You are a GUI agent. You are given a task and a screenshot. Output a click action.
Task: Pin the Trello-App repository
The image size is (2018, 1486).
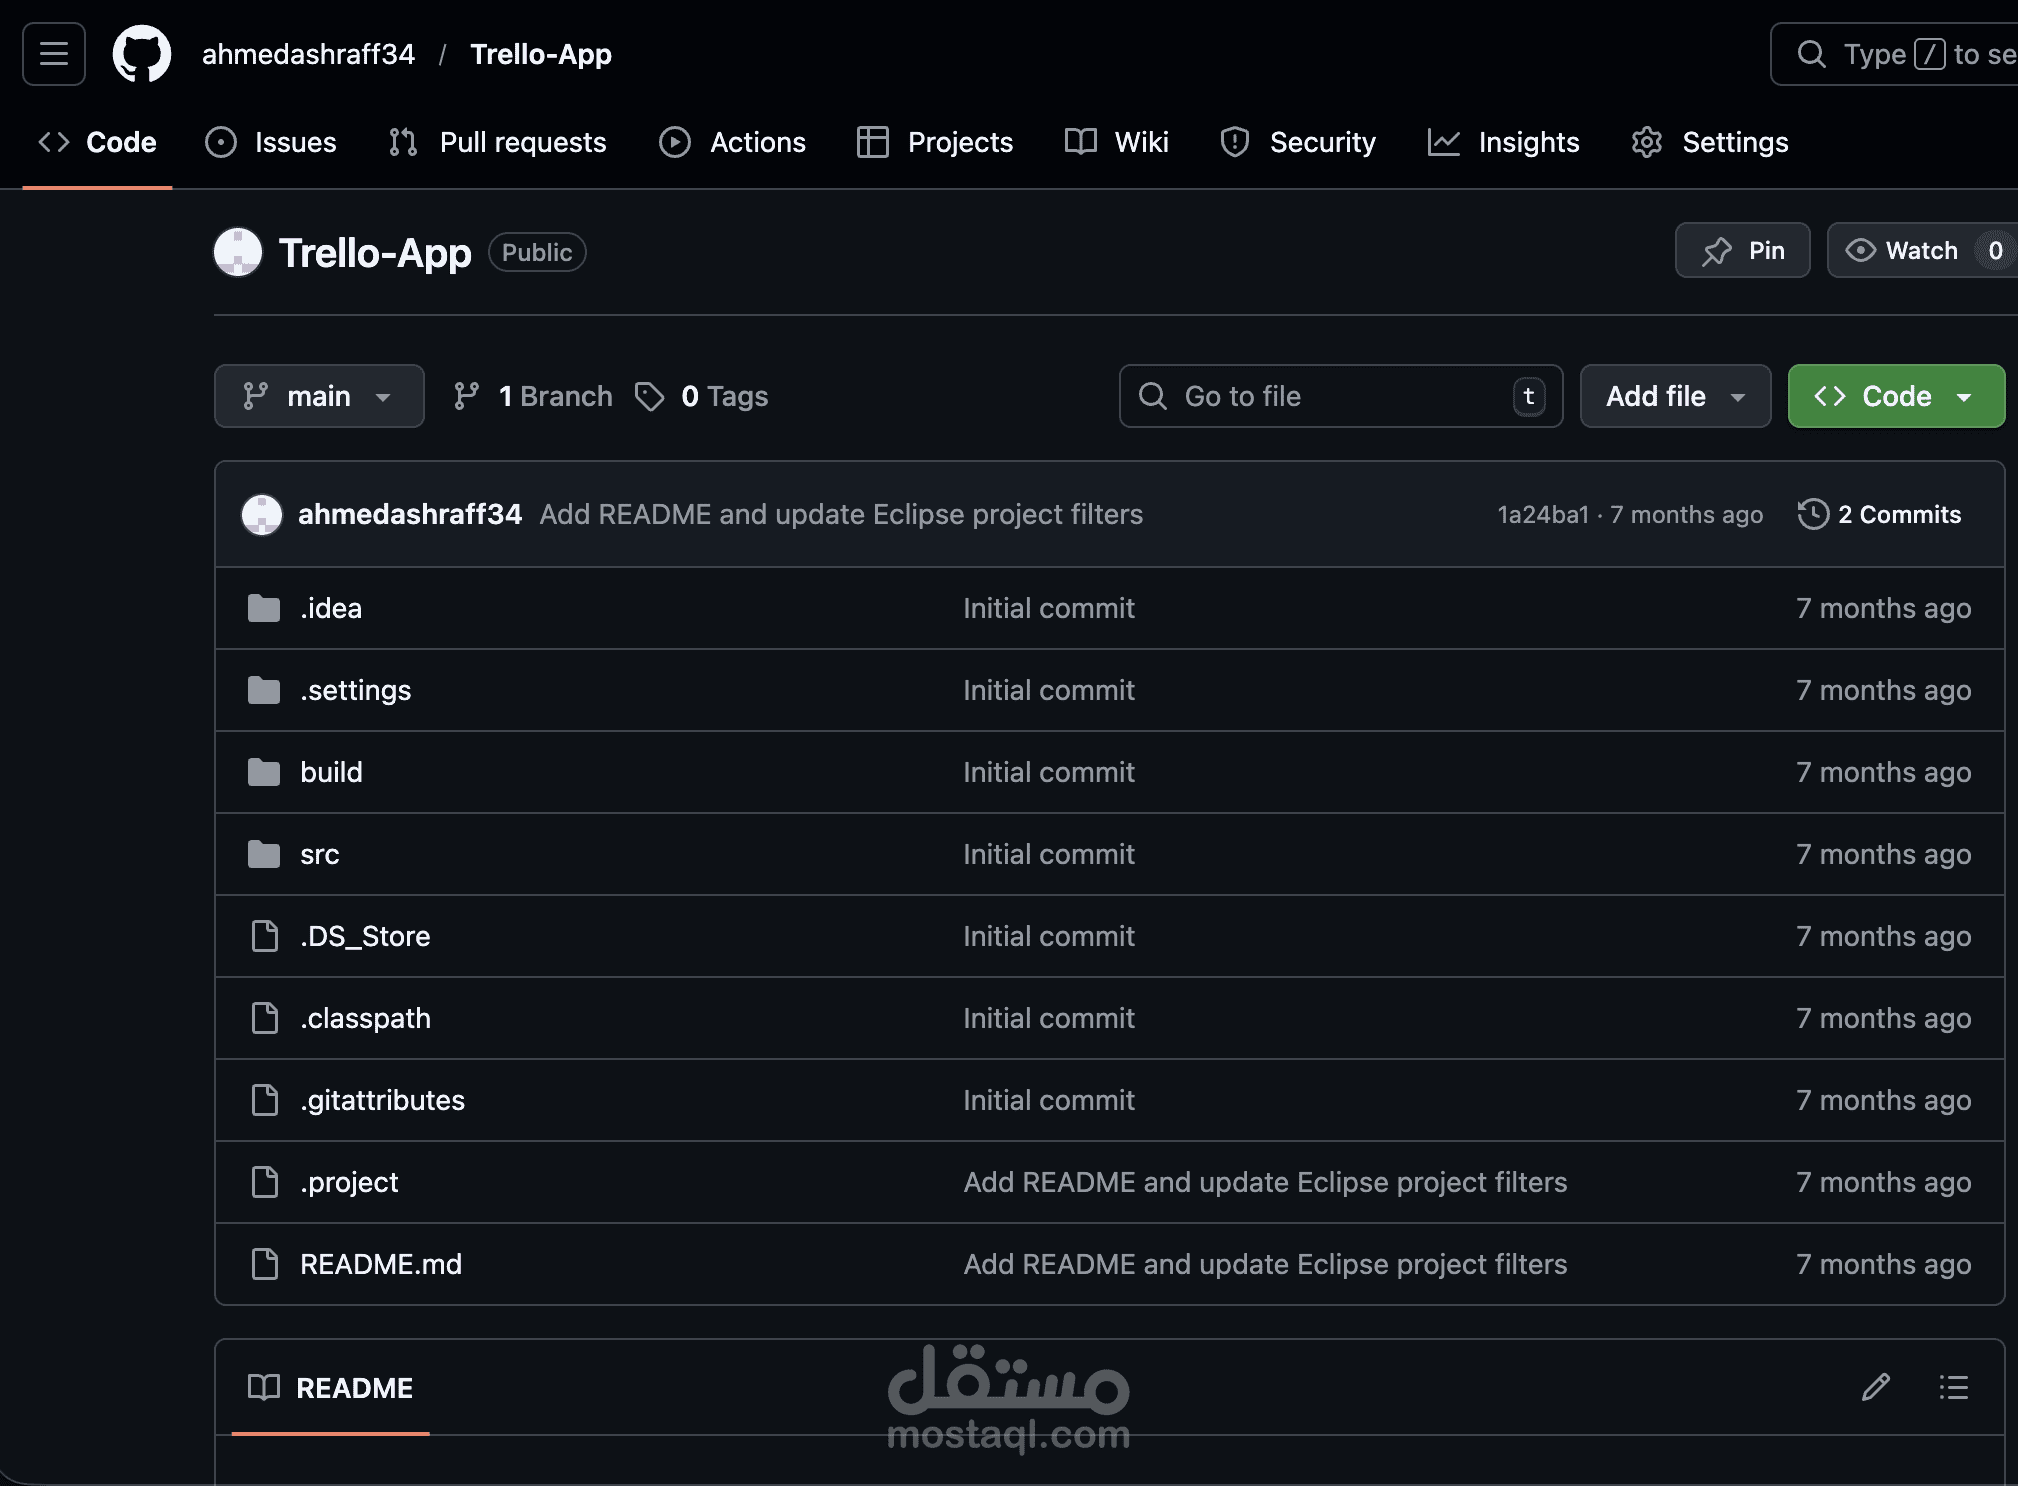[x=1743, y=250]
